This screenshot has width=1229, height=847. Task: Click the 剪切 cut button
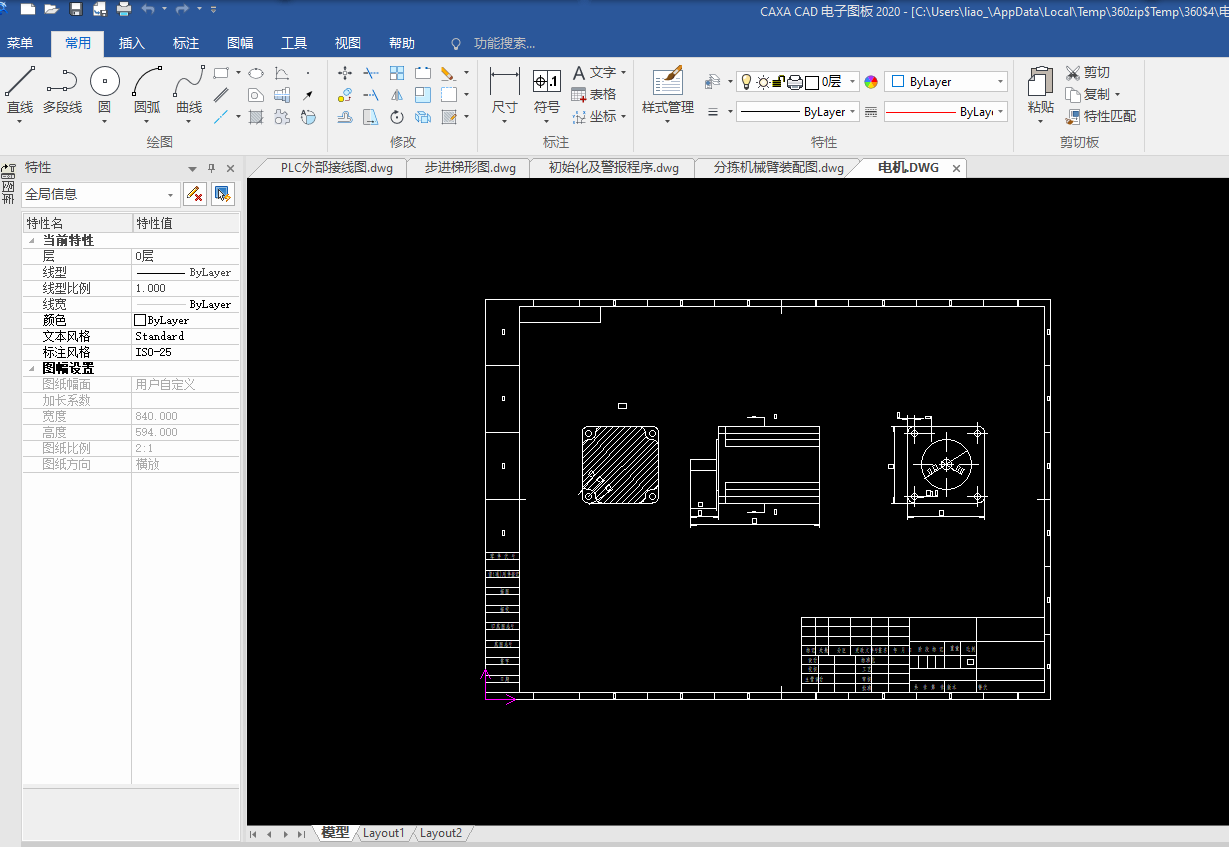click(1088, 72)
